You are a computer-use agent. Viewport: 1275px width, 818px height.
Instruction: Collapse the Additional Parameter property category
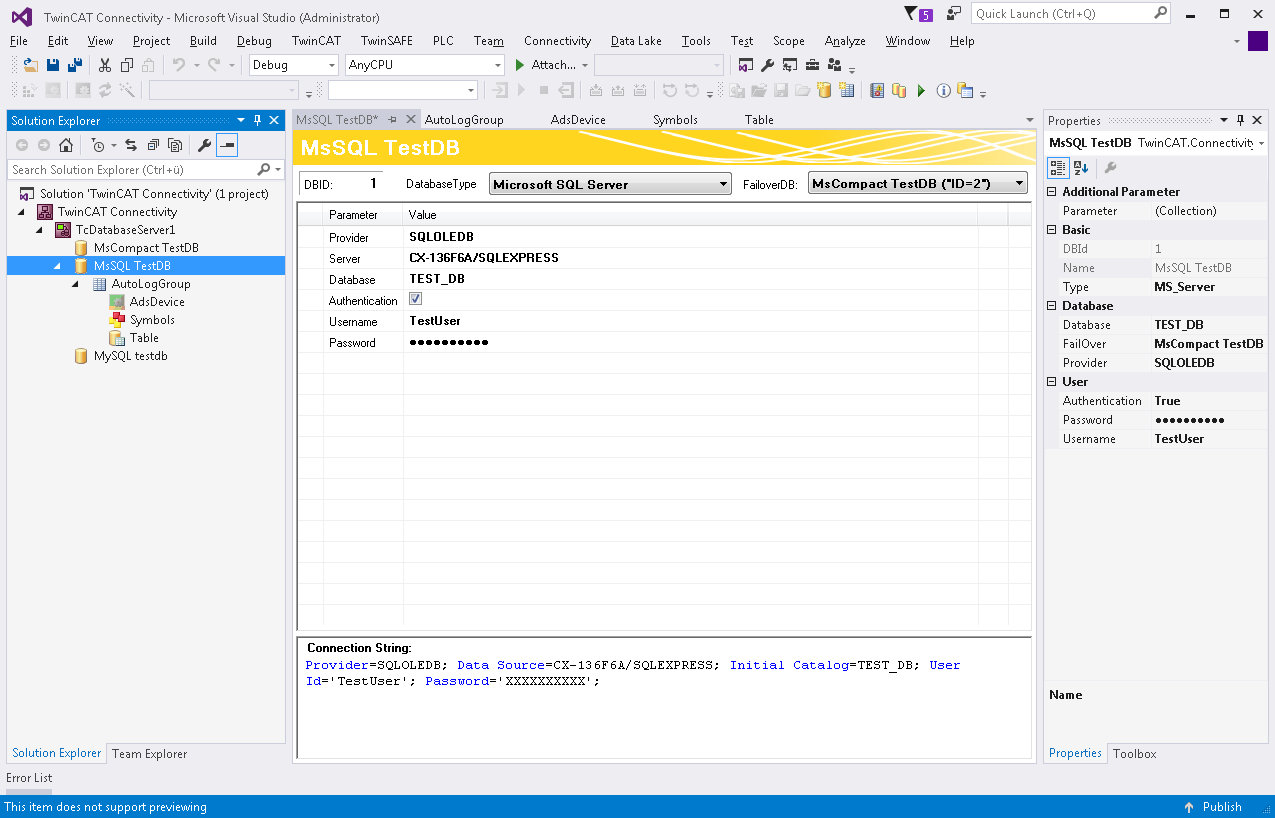click(1052, 192)
